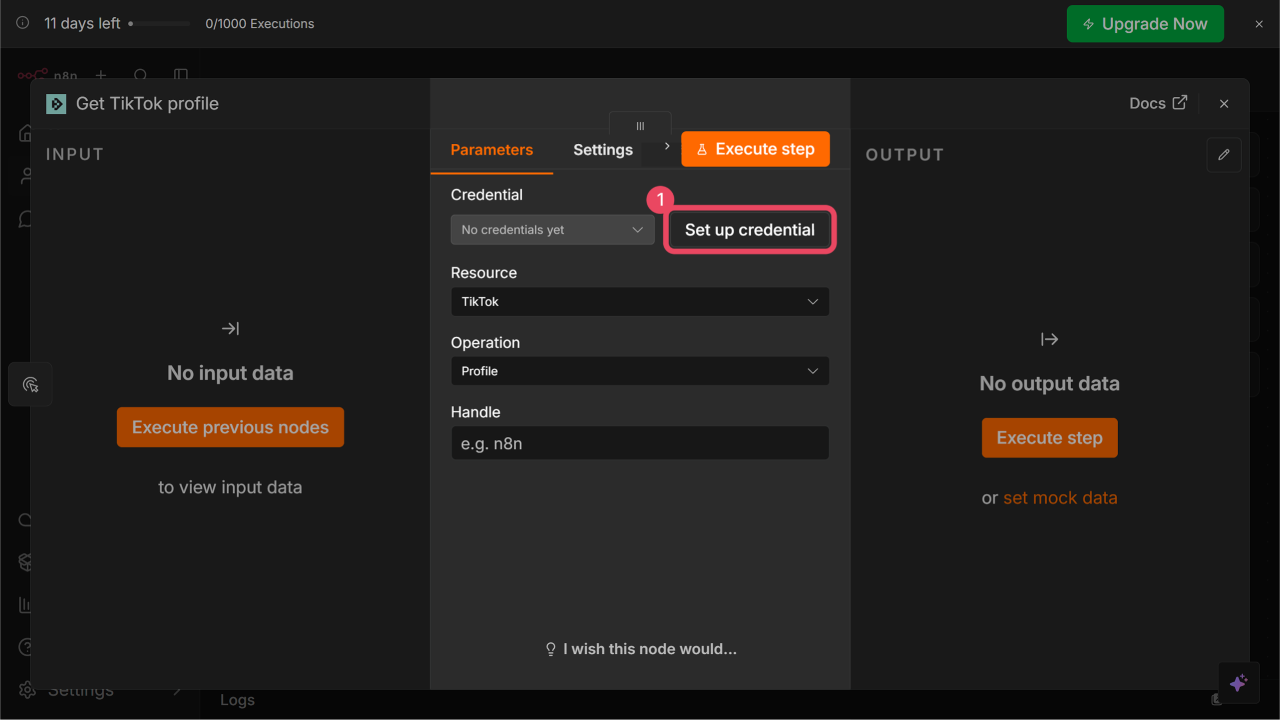
Task: Click the orange Execute step button with flask icon
Action: (755, 149)
